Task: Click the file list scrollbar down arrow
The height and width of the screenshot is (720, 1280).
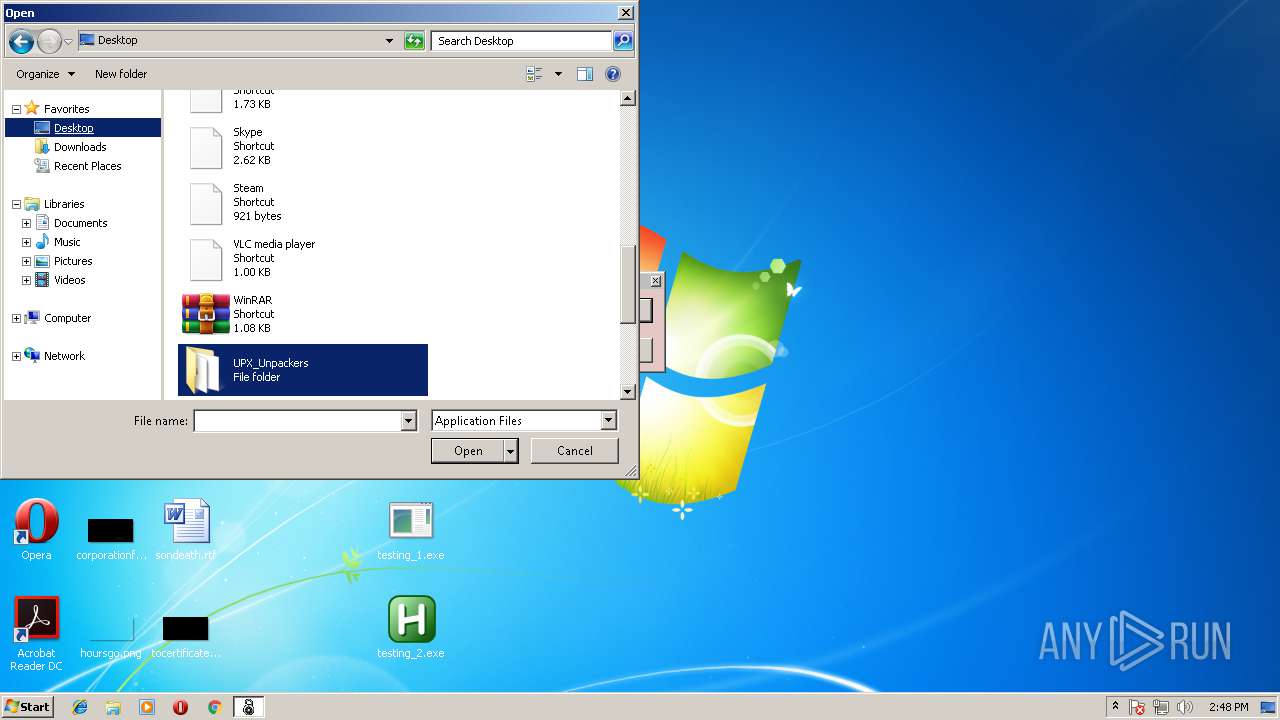Action: pos(628,392)
